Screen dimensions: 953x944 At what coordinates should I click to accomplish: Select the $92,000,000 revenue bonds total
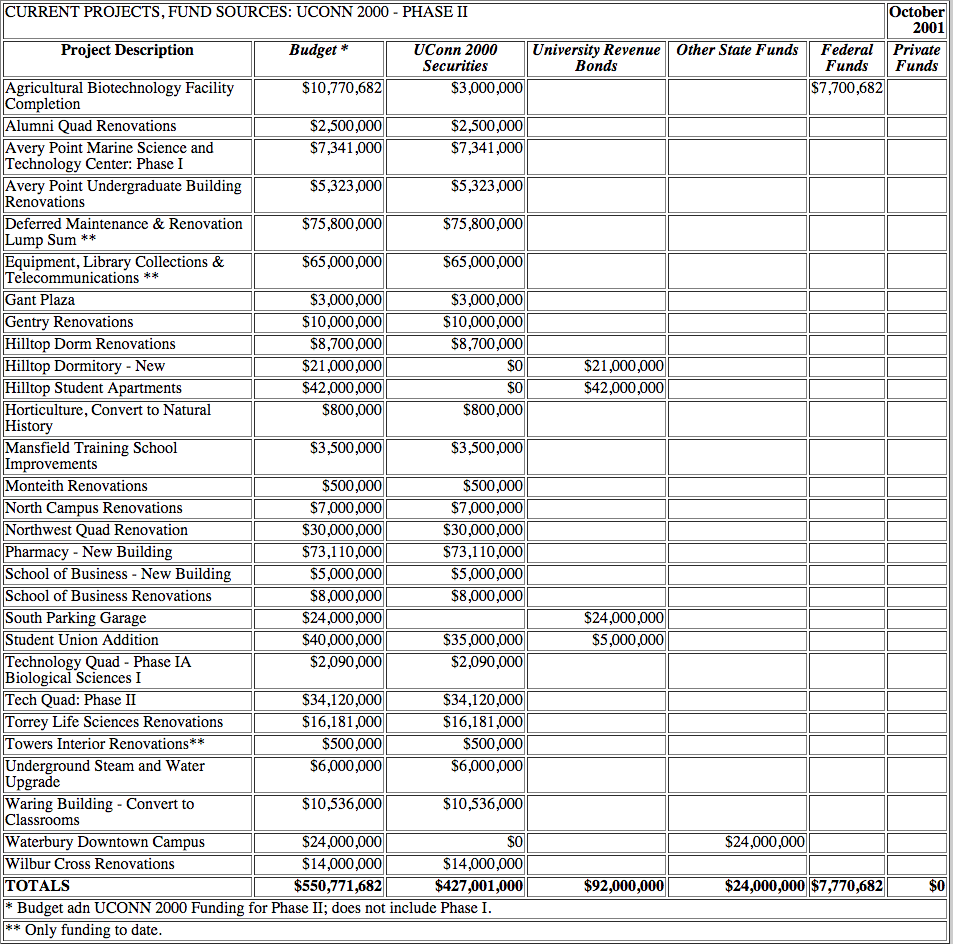point(623,886)
